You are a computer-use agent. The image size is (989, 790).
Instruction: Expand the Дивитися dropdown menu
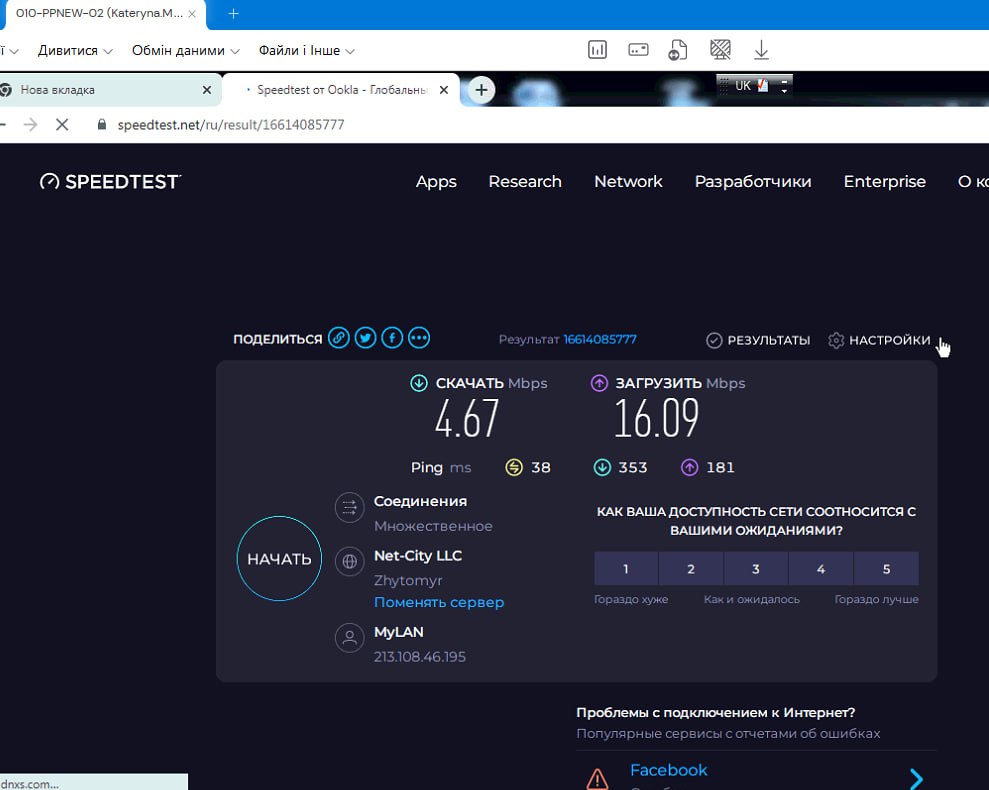coord(75,50)
